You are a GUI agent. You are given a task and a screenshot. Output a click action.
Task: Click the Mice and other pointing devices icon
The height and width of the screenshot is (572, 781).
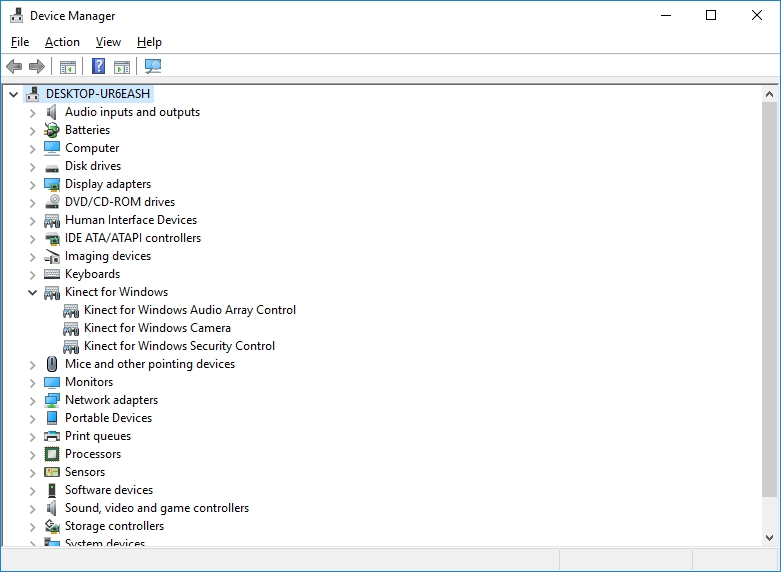(x=52, y=364)
